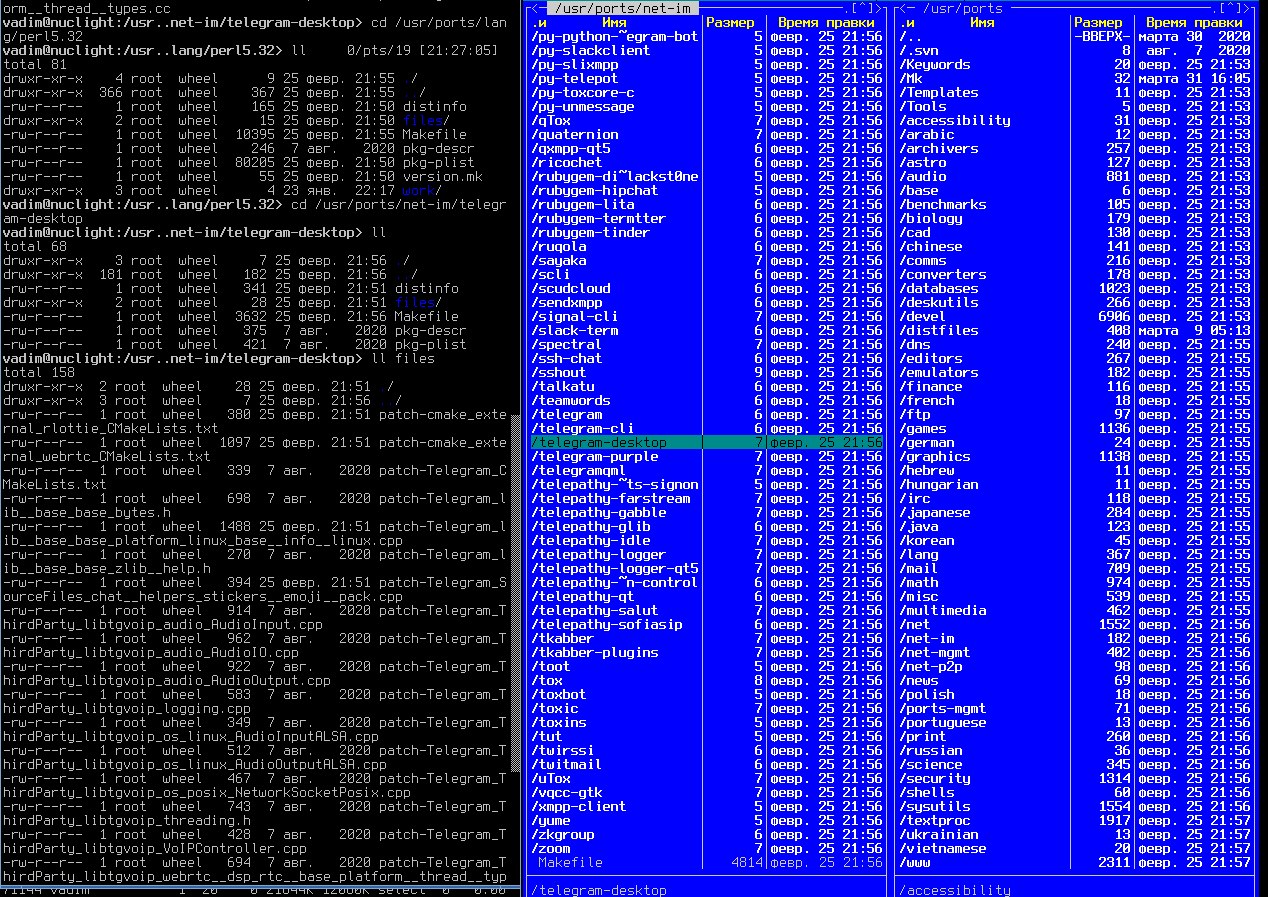The image size is (1268, 897).
Task: Select the /quaternion entry
Action: 707,134
